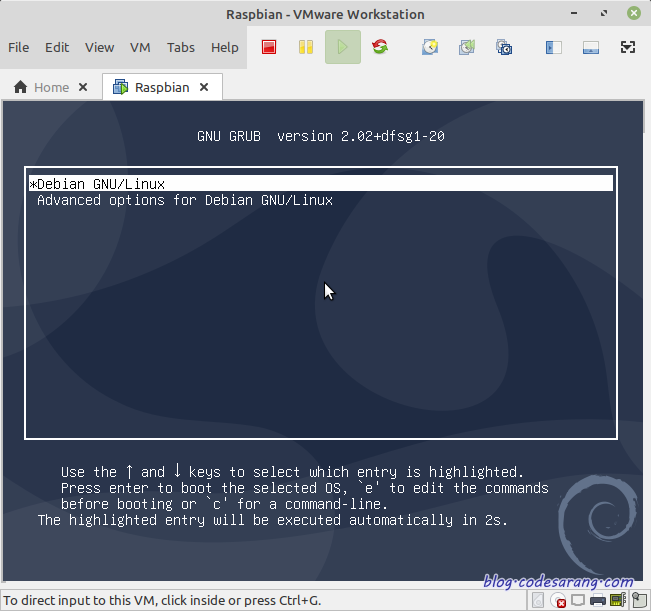Open the Tabs menu
Screen dimensions: 651x611
point(181,47)
